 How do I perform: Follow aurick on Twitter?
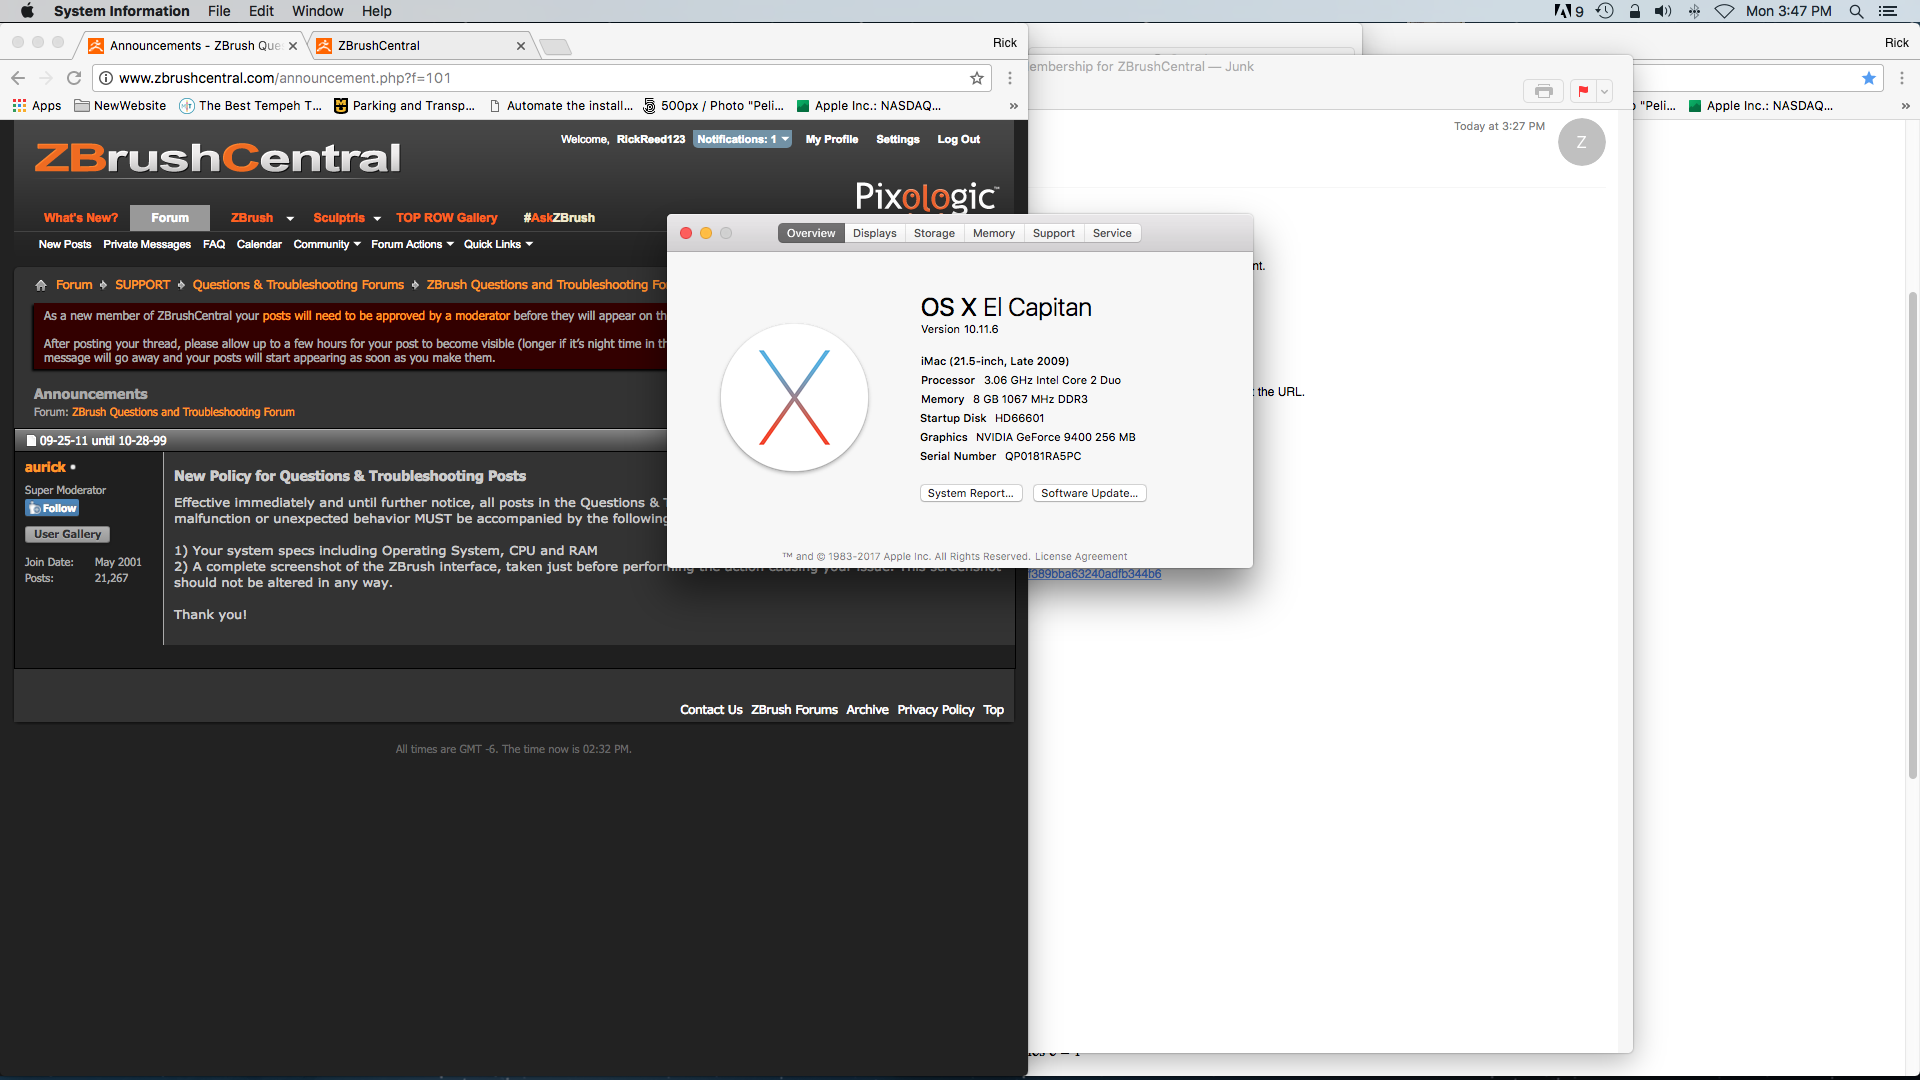coord(52,508)
